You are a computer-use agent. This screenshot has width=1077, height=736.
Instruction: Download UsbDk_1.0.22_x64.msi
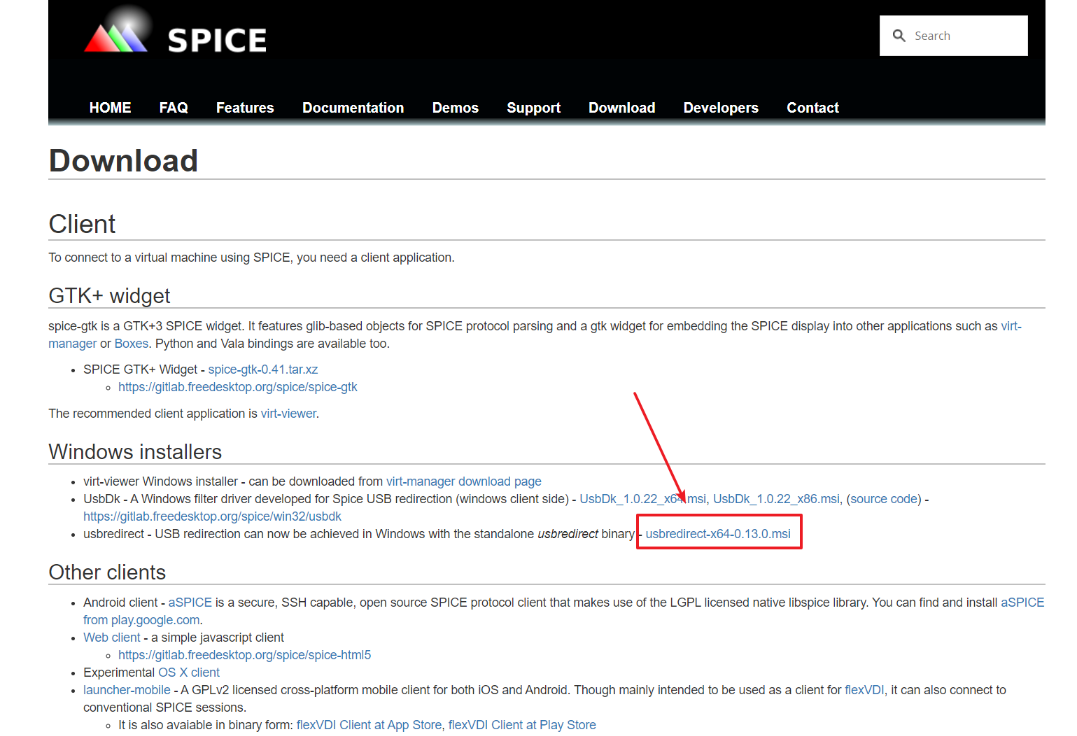[642, 499]
